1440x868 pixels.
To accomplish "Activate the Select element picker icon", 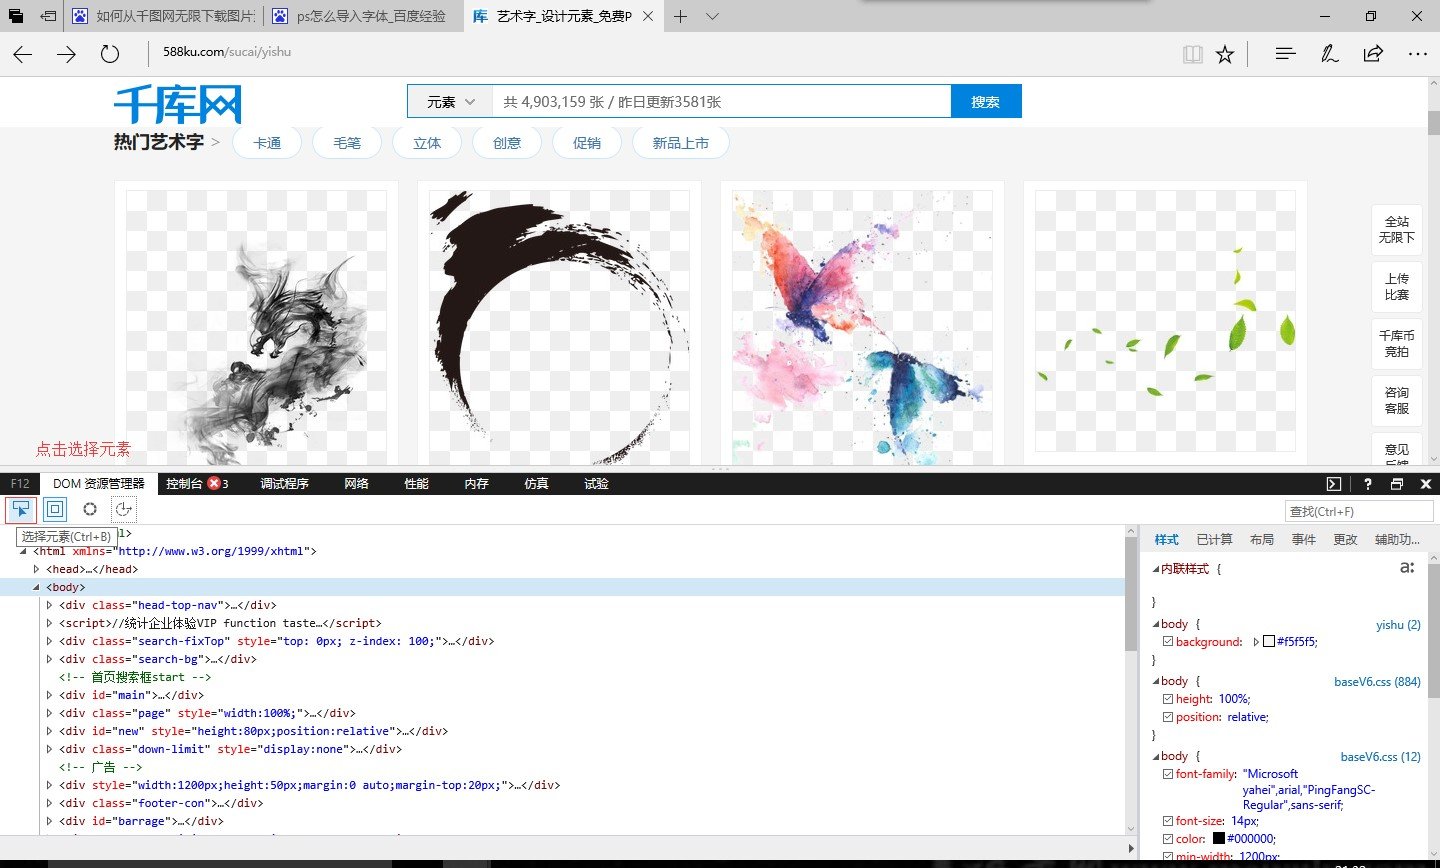I will (21, 509).
